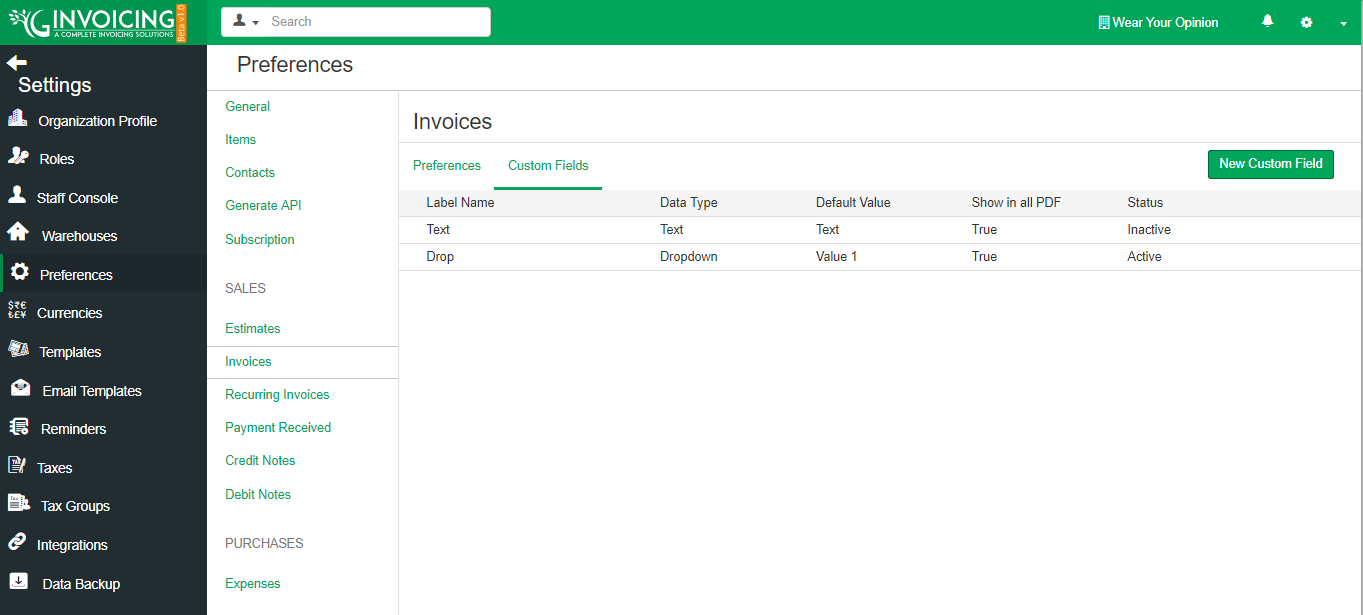Click the Integrations link icon
Screen dimensions: 1363x615
17,542
